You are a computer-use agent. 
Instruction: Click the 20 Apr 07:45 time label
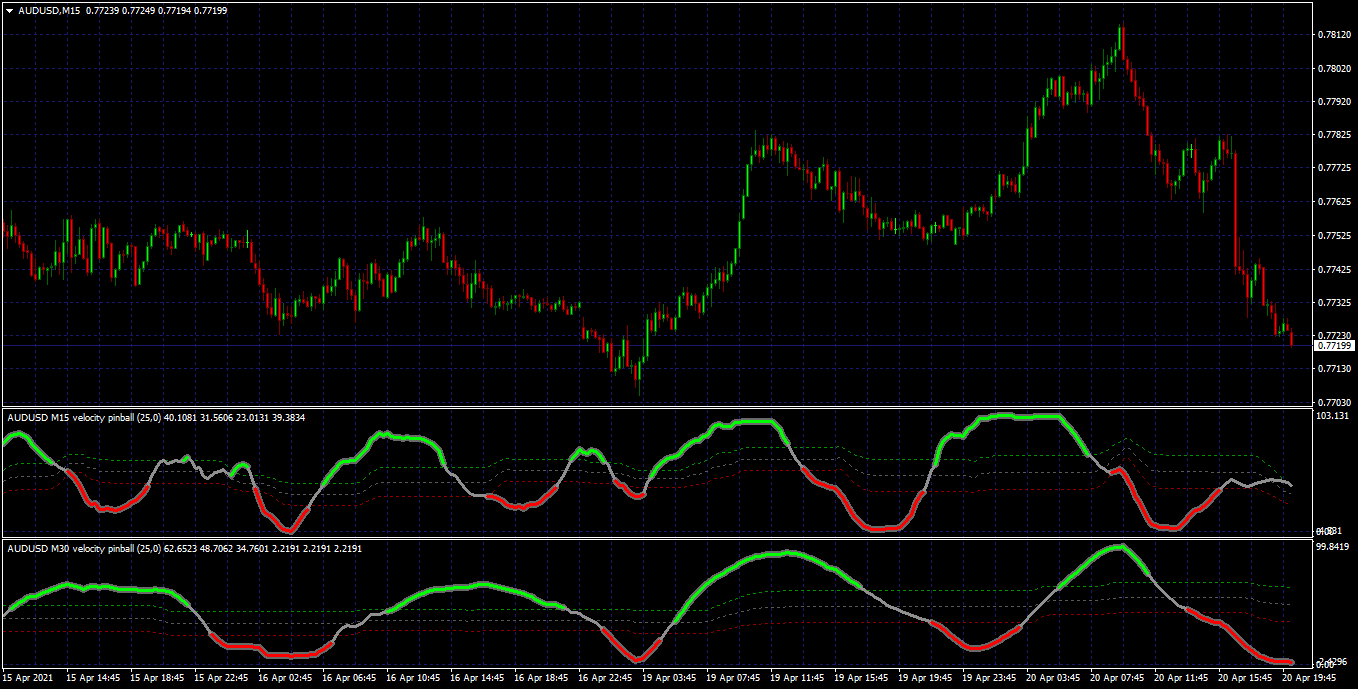coord(1117,677)
